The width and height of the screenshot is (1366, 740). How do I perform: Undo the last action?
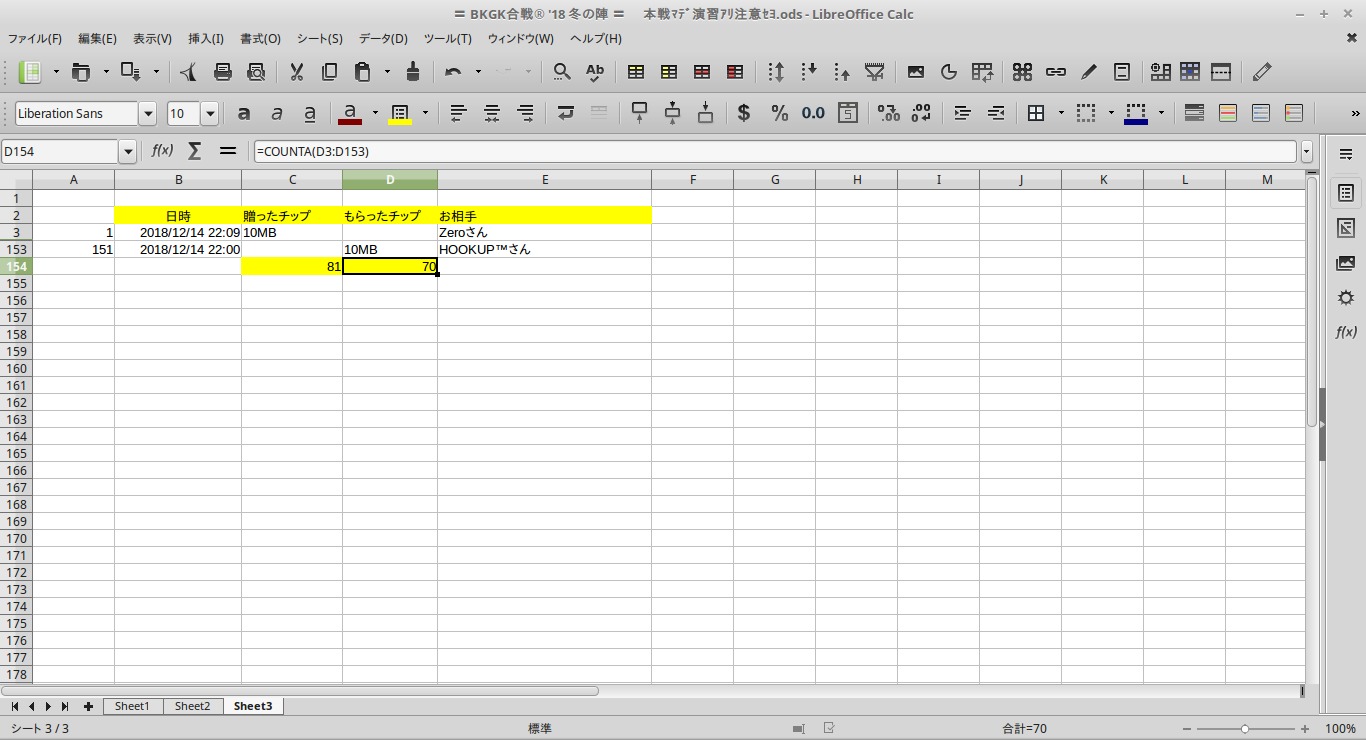[x=453, y=72]
